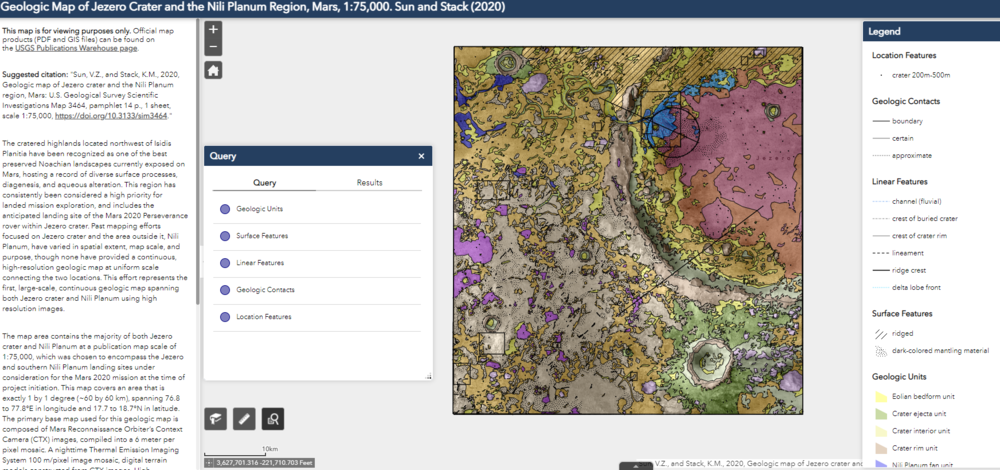The width and height of the screenshot is (1000, 470).
Task: Click the 'crater 200m-500m' legend entry
Action: tap(921, 75)
